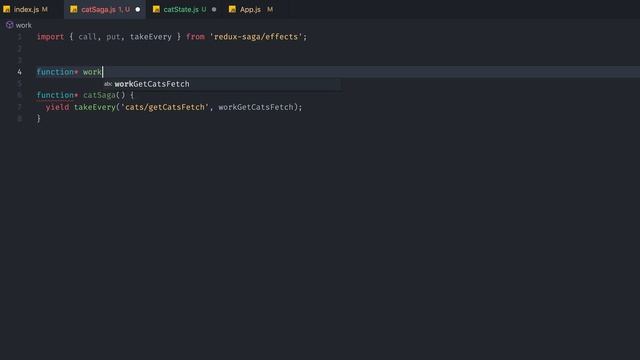640x360 pixels.
Task: Switch to the catSaga.js tab
Action: tap(105, 9)
